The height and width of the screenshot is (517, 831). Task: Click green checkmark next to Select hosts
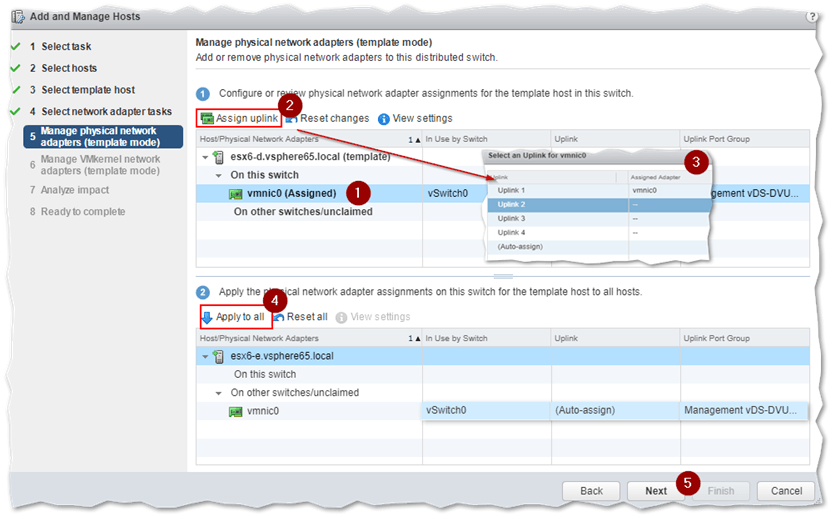(x=15, y=68)
